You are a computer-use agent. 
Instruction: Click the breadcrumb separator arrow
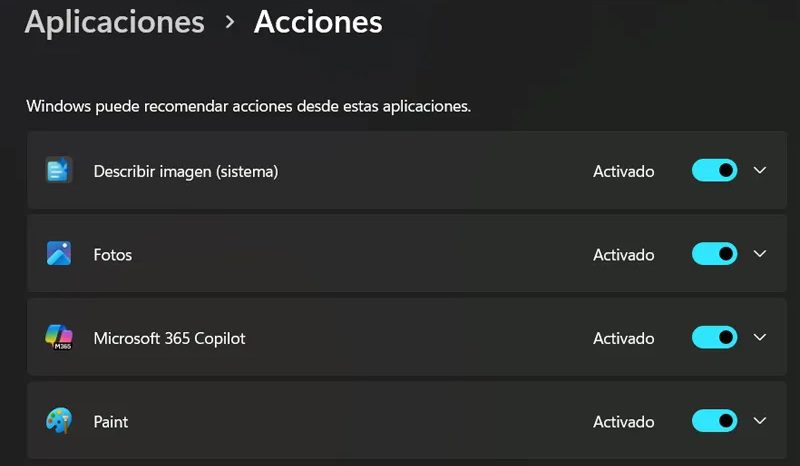230,22
